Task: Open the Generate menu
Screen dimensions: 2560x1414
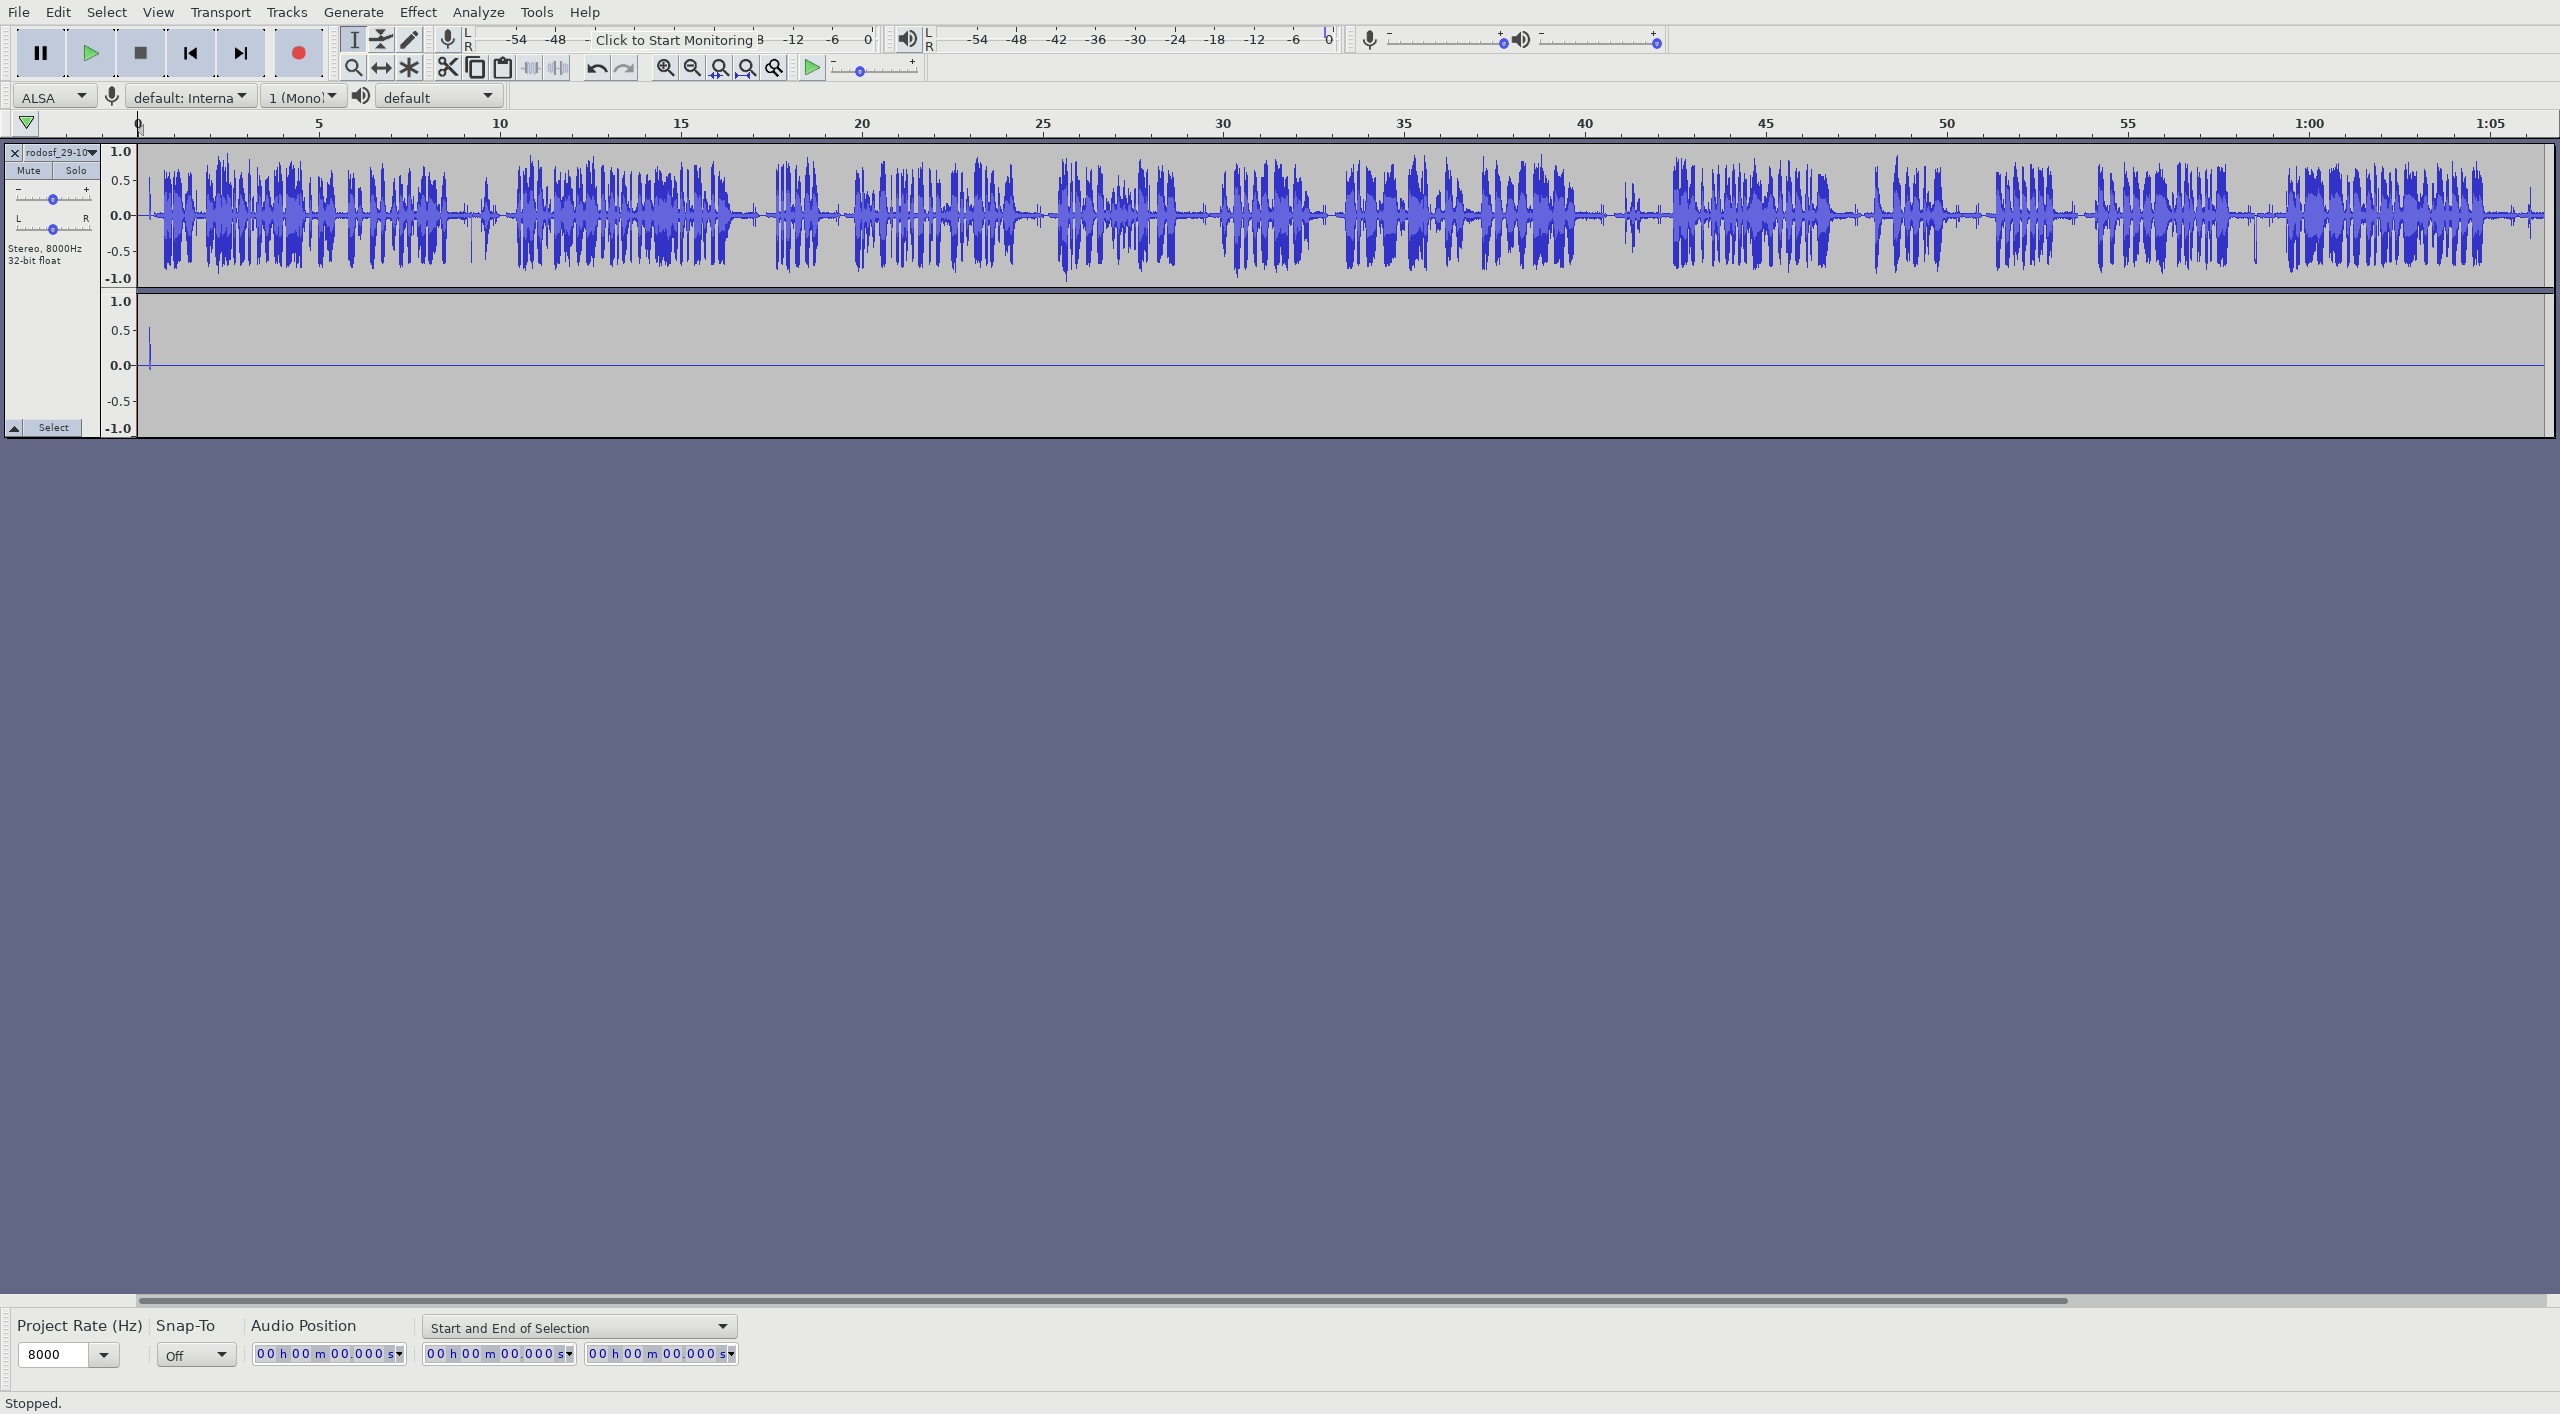Action: 353,12
